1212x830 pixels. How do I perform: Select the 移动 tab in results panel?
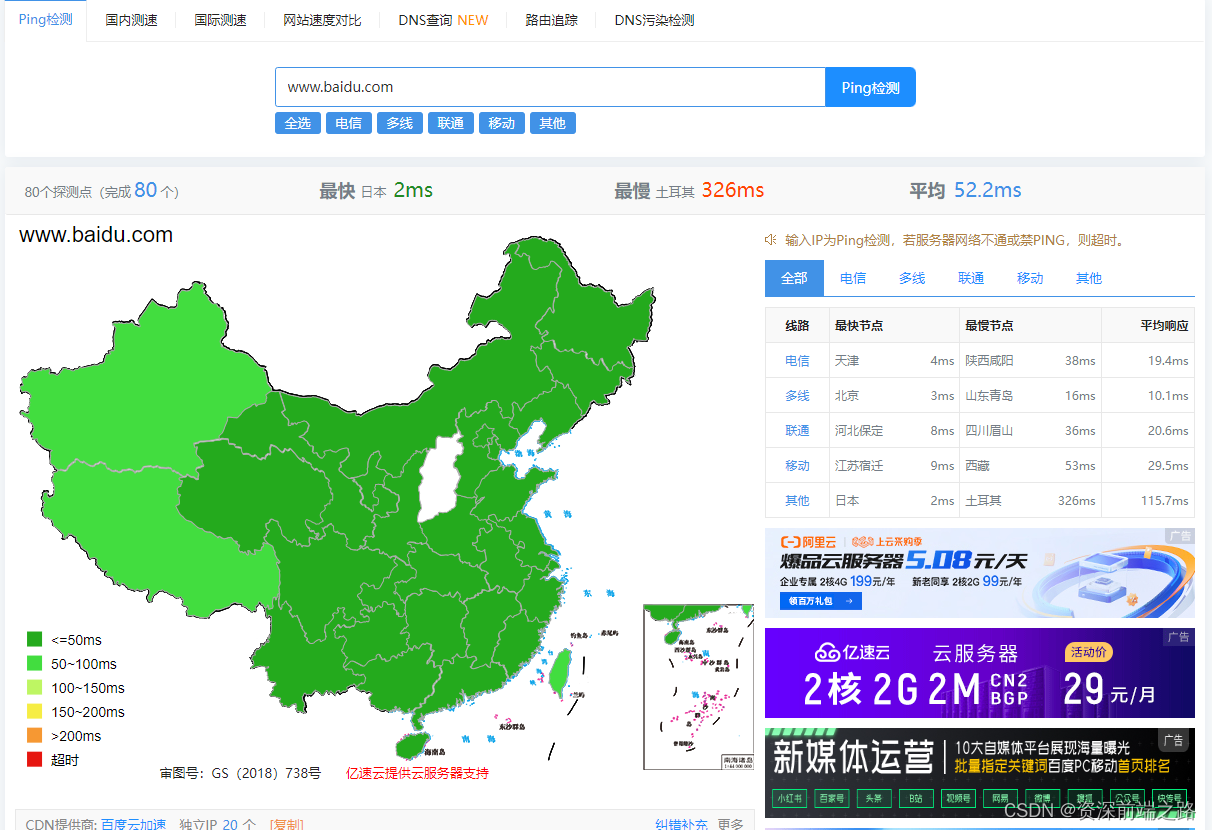[x=1030, y=278]
